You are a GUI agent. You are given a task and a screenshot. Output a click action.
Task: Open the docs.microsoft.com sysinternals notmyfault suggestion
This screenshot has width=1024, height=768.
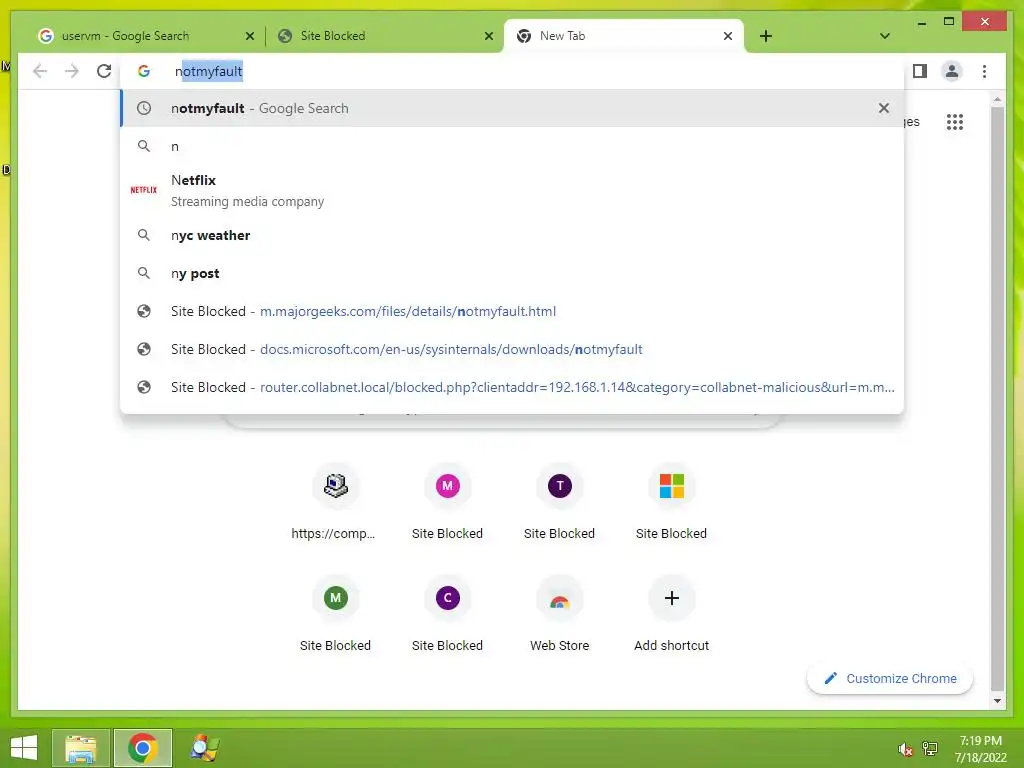[x=512, y=349]
